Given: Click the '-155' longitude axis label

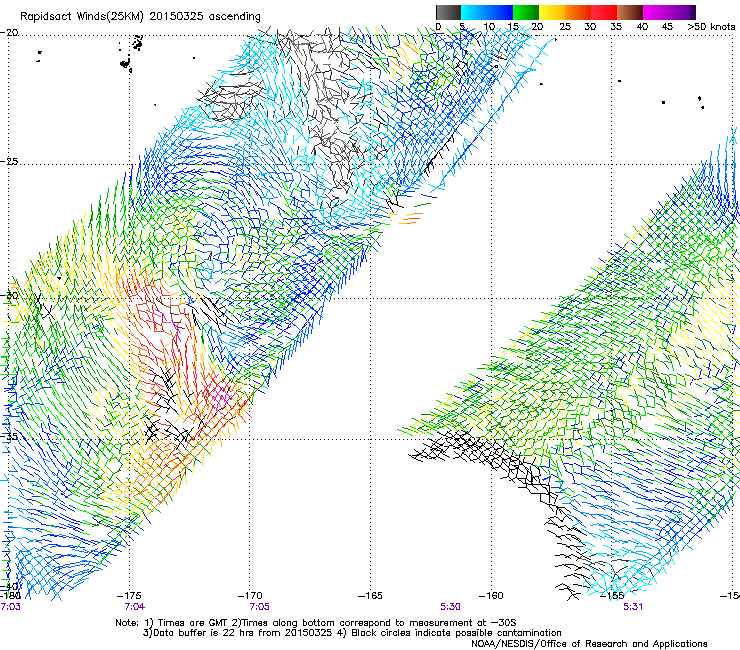Looking at the screenshot, I should (612, 596).
